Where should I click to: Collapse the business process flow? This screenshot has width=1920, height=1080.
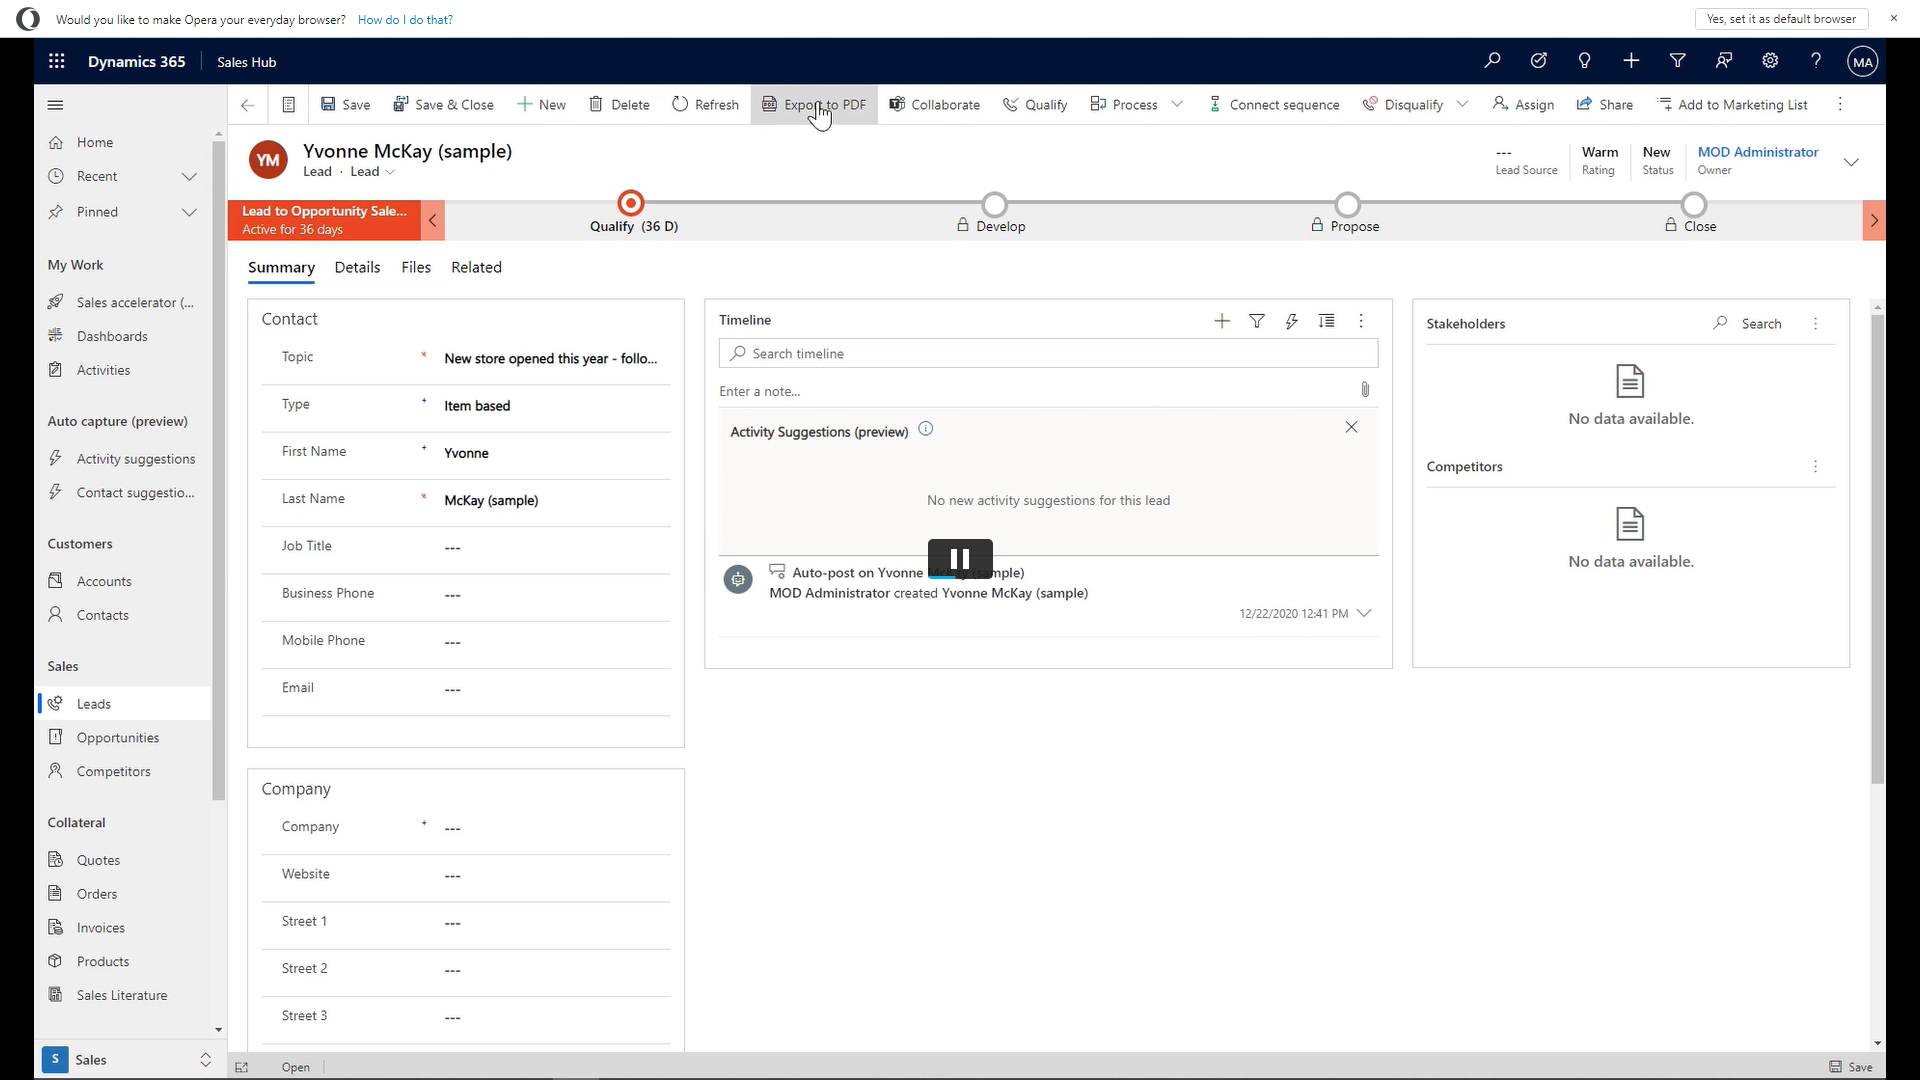[x=432, y=220]
